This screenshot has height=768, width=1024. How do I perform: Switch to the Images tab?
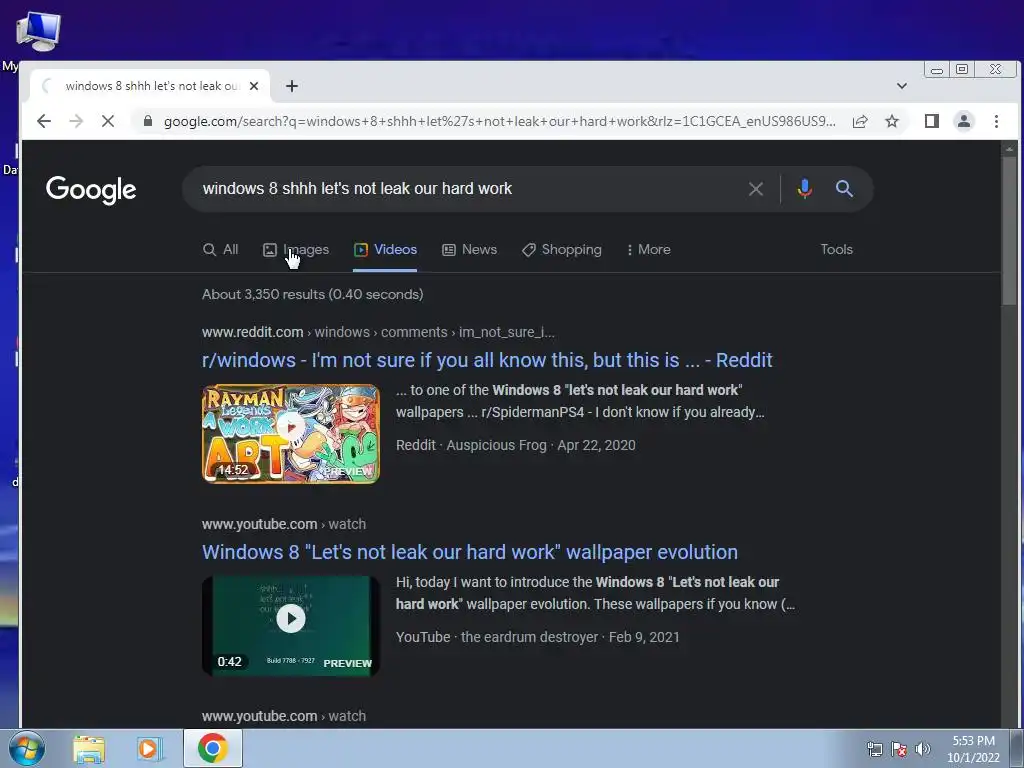(296, 249)
